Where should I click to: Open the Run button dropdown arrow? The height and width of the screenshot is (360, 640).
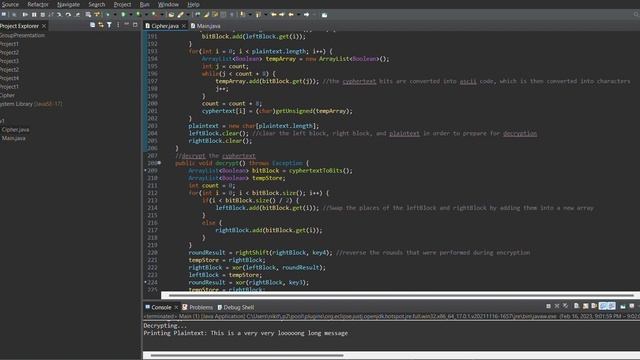pos(131,15)
